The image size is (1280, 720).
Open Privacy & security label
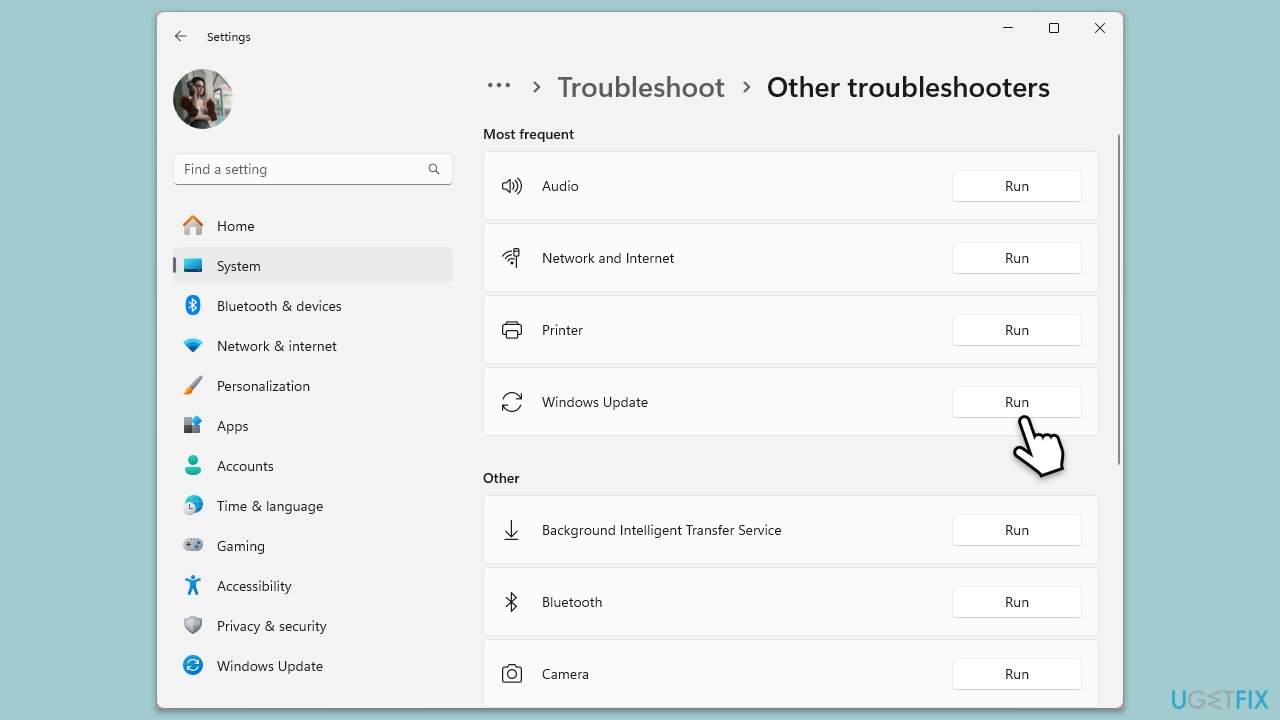pos(272,626)
